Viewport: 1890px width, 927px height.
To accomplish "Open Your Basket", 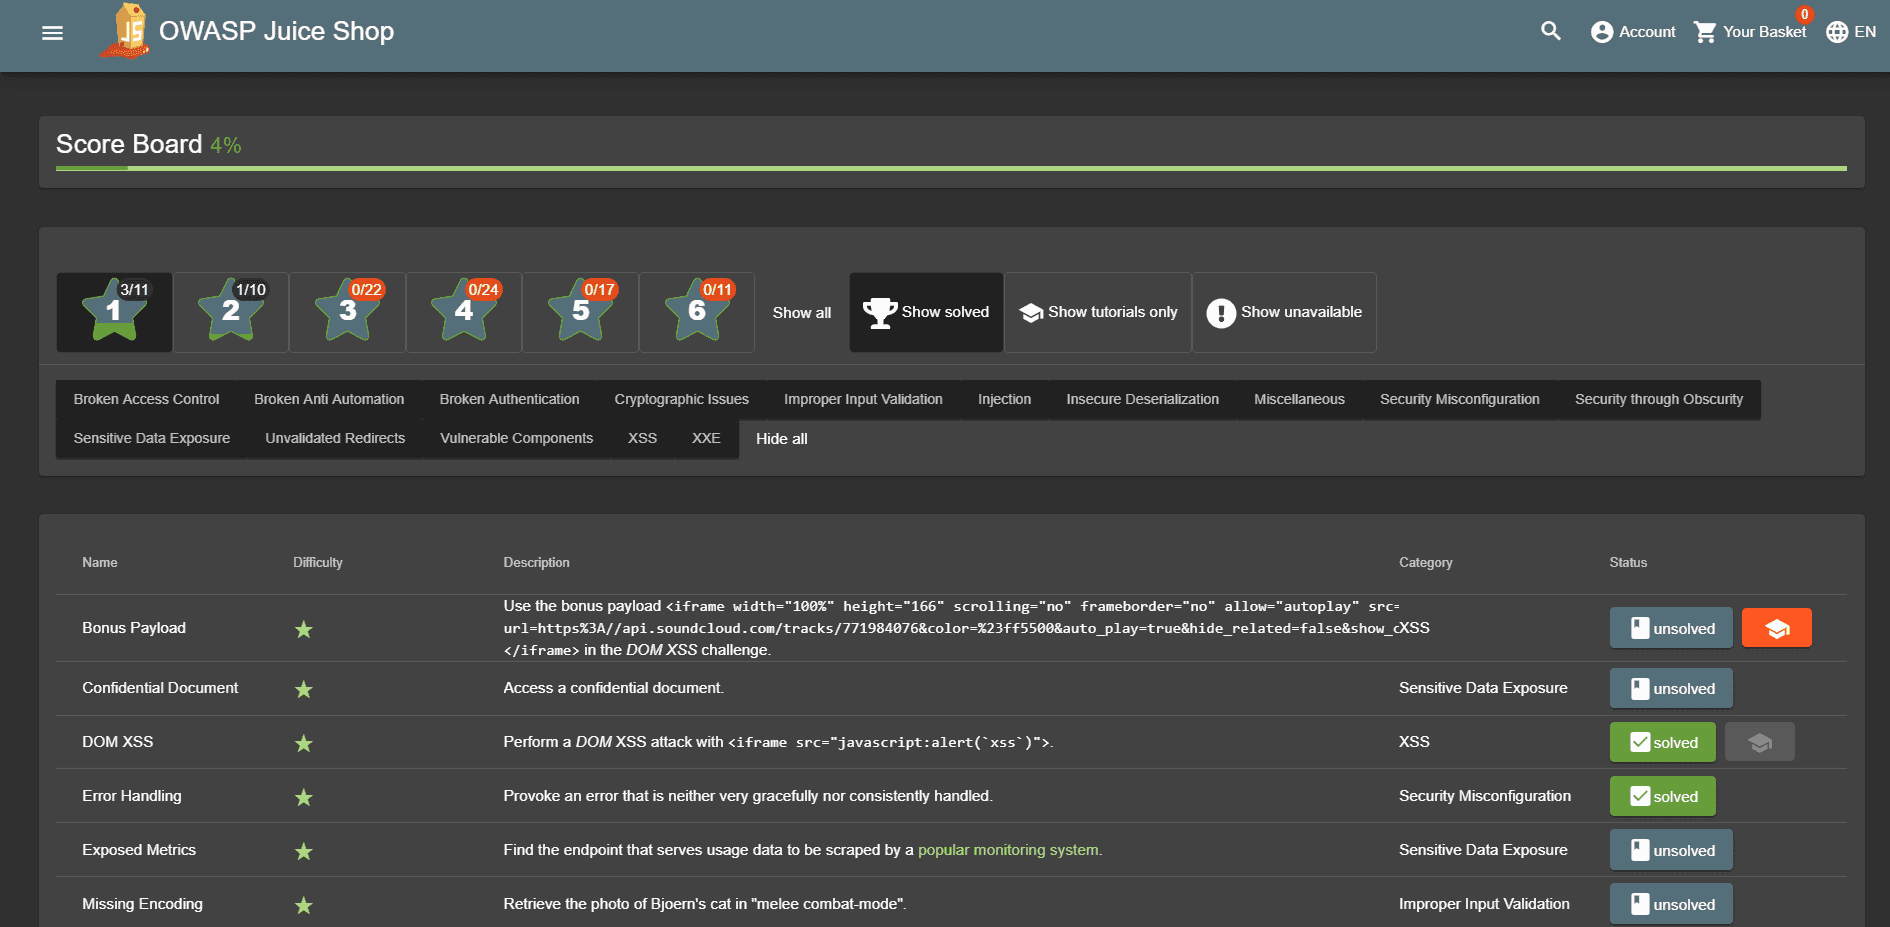I will coord(1750,32).
